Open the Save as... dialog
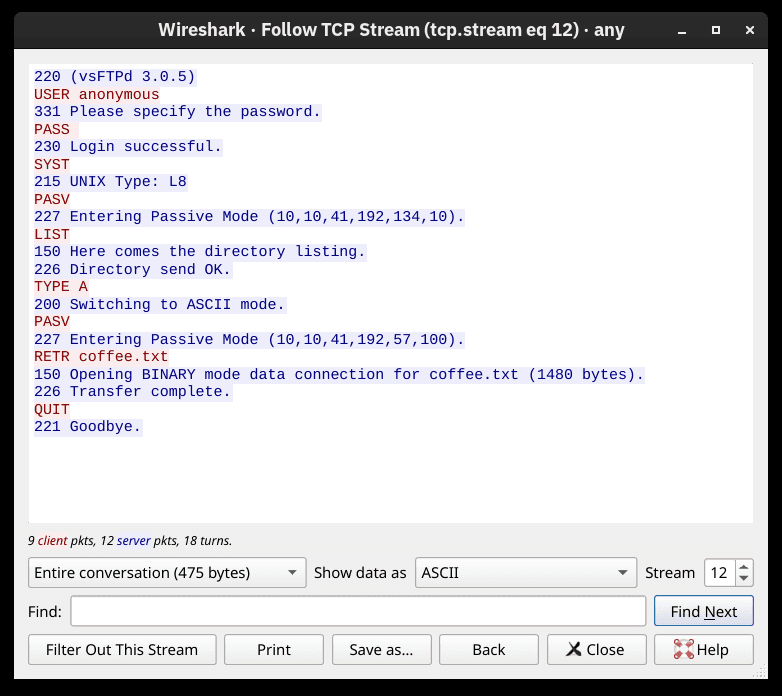 coord(381,649)
